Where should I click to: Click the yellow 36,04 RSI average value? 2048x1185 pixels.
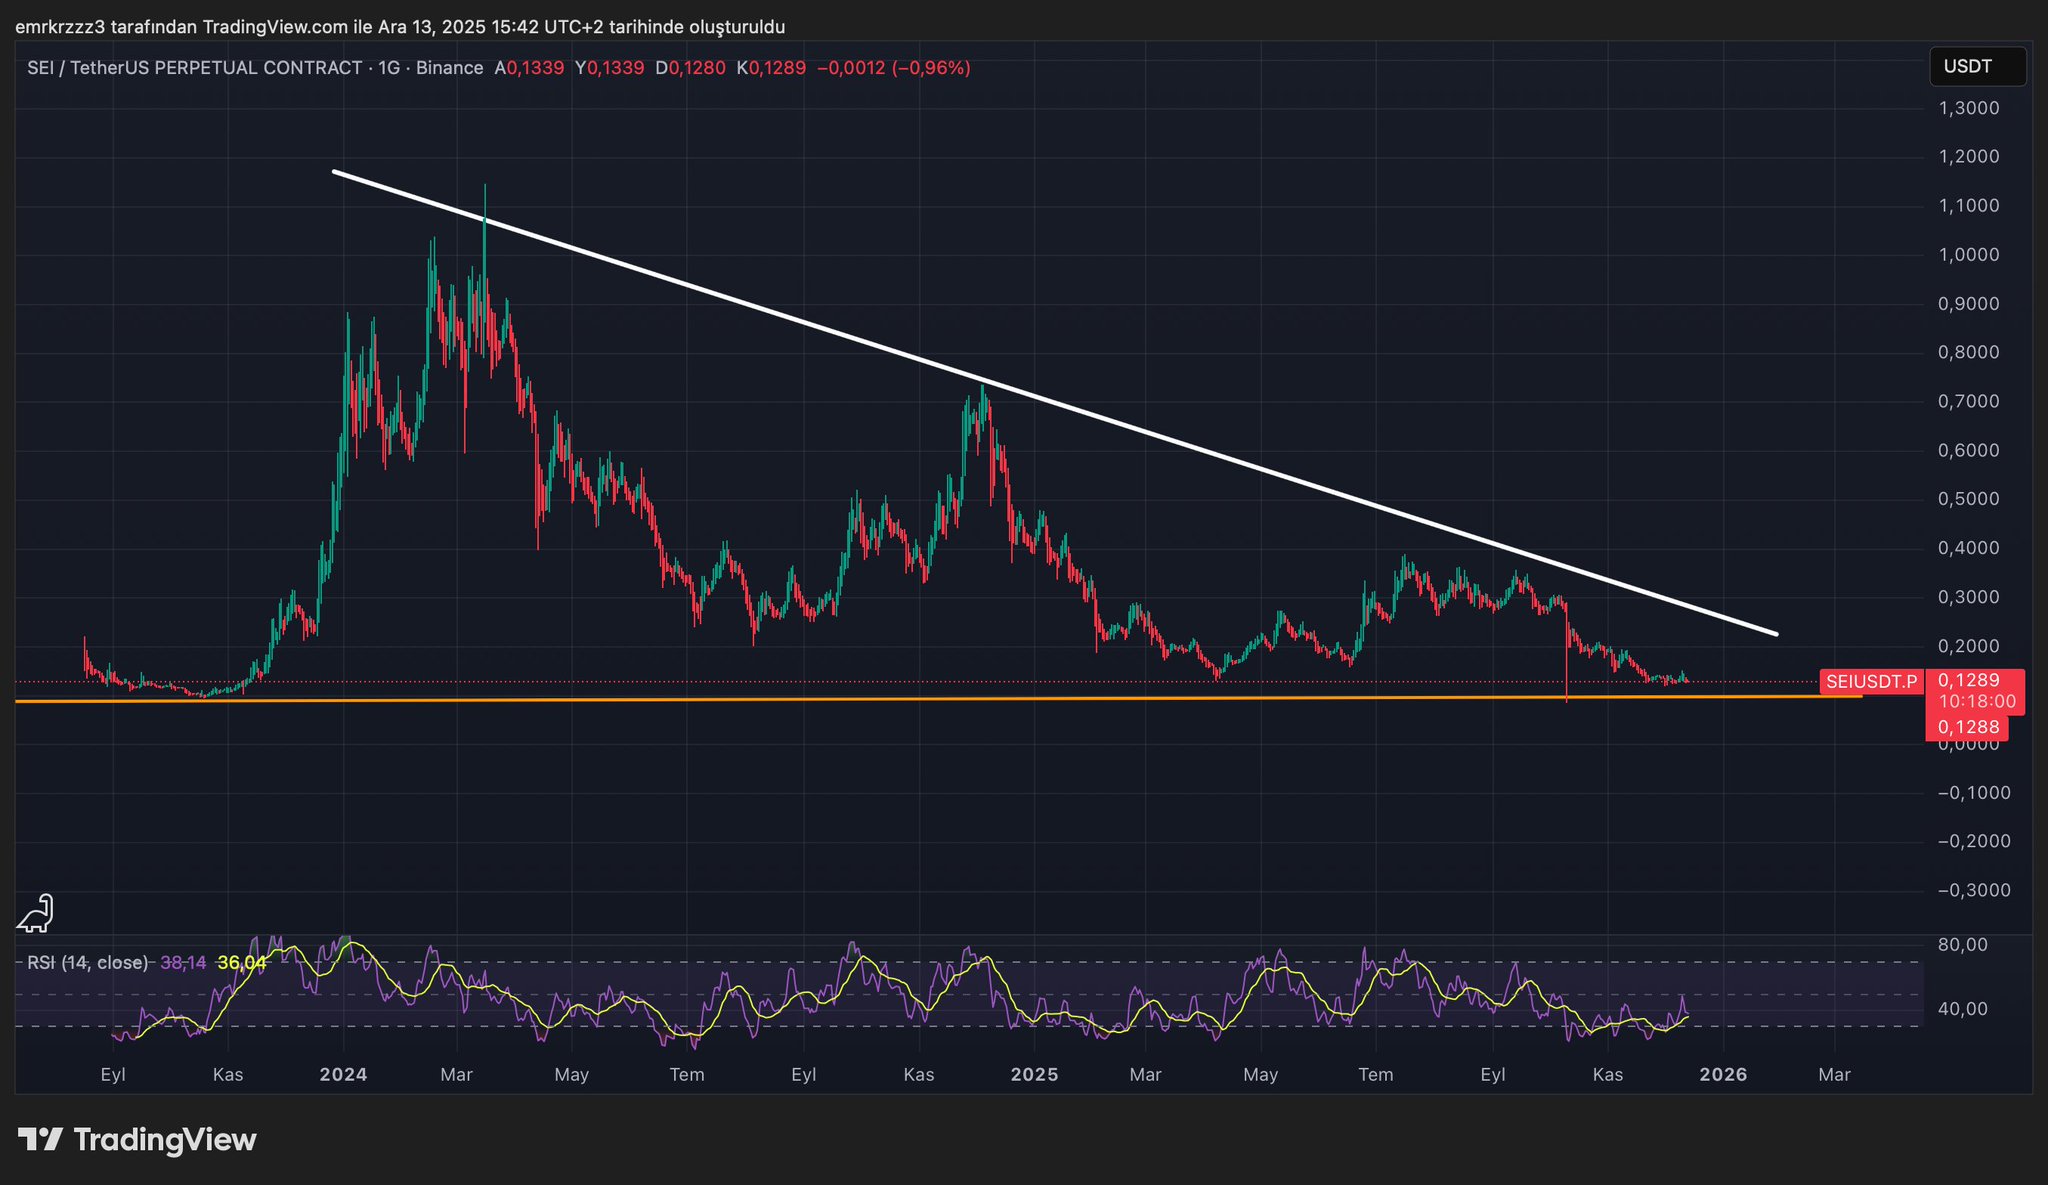pyautogui.click(x=242, y=963)
